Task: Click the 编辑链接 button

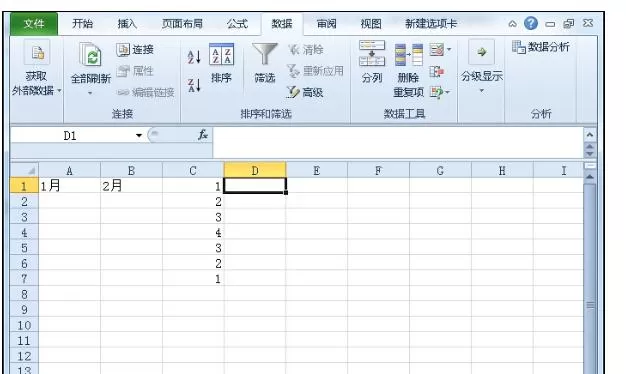Action: [x=146, y=93]
